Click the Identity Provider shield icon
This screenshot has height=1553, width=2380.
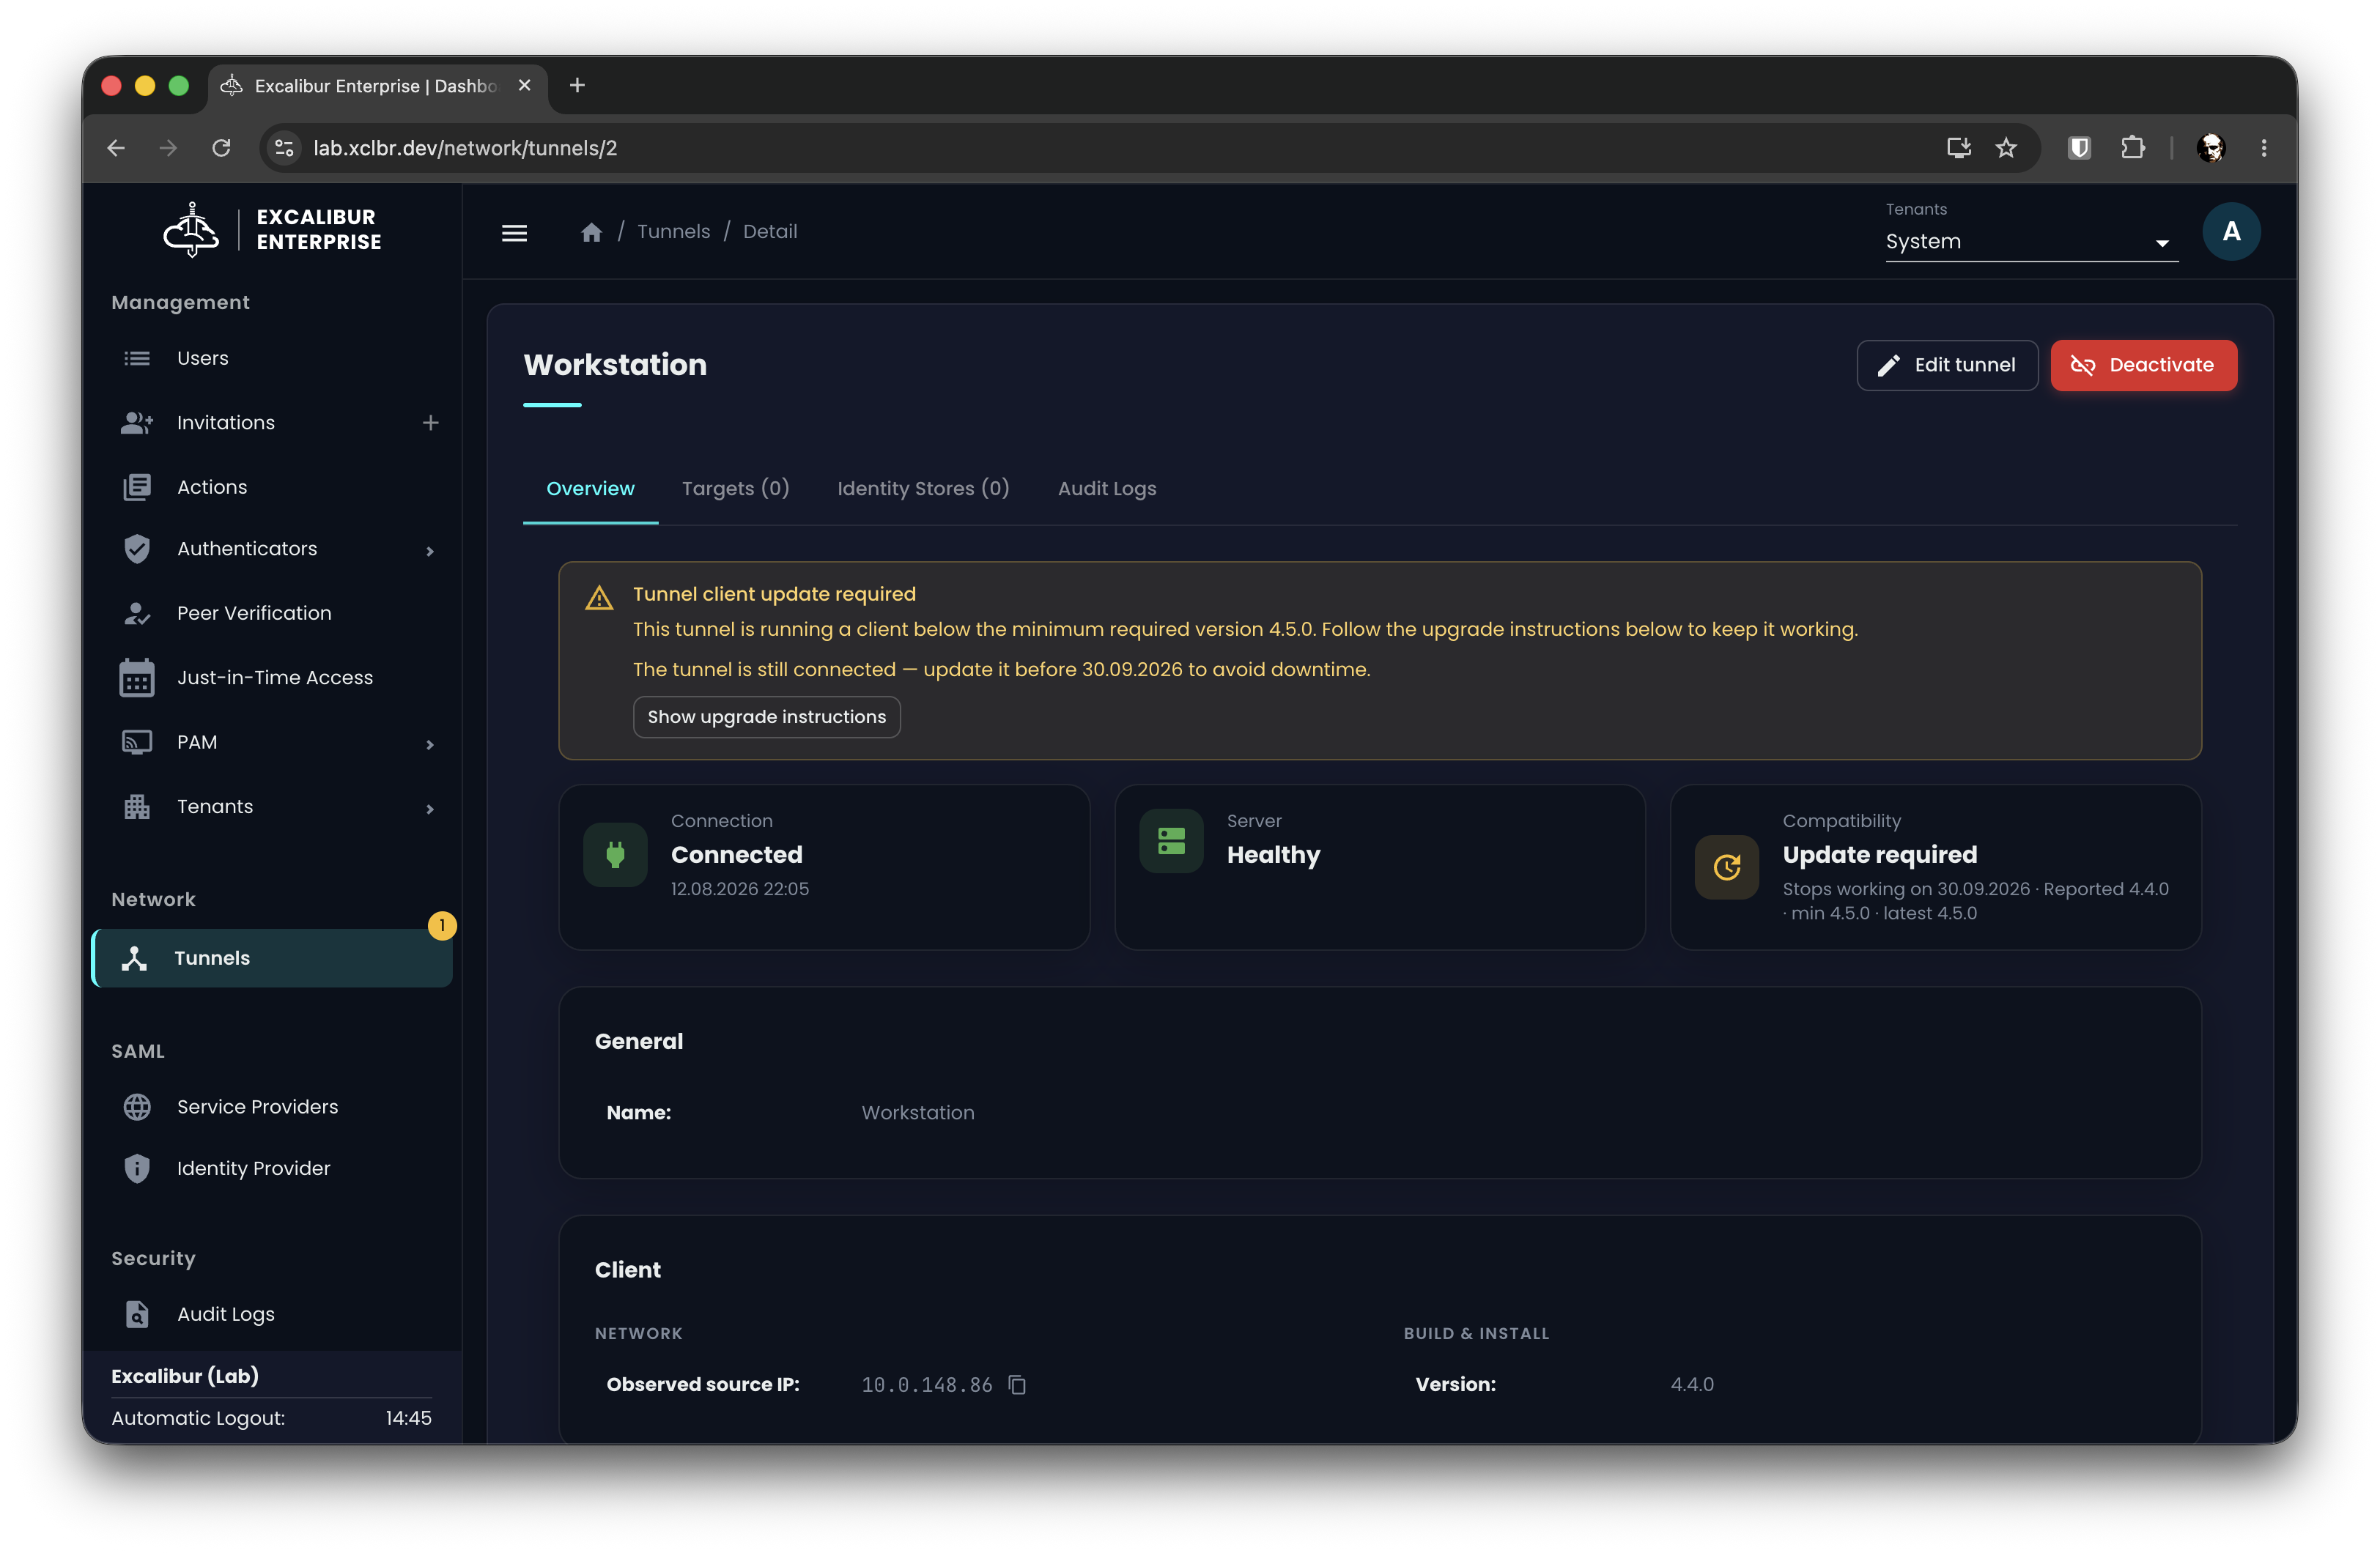[x=137, y=1168]
